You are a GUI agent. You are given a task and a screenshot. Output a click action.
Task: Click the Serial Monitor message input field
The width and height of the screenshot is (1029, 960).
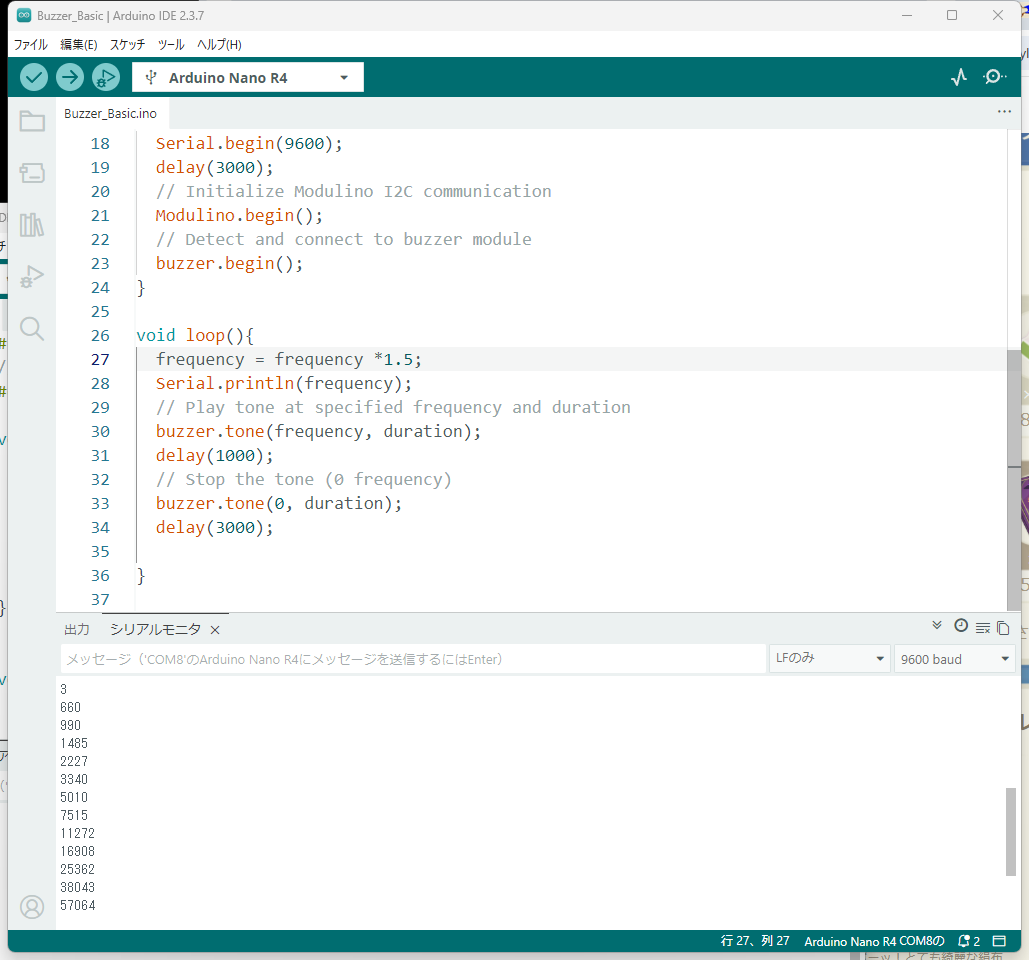coord(412,659)
